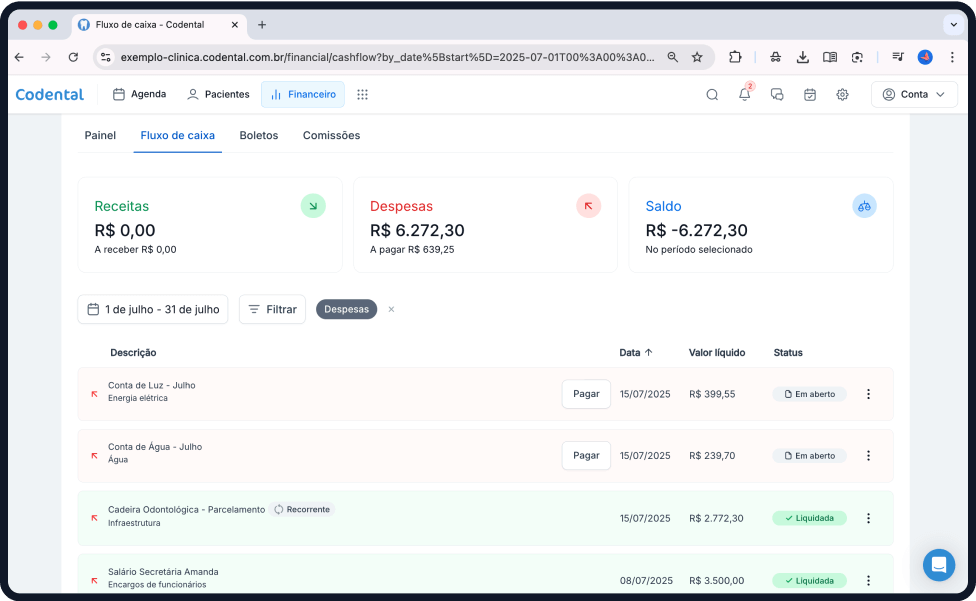Switch to the Boletos tab
This screenshot has width=976, height=601.
pos(259,135)
